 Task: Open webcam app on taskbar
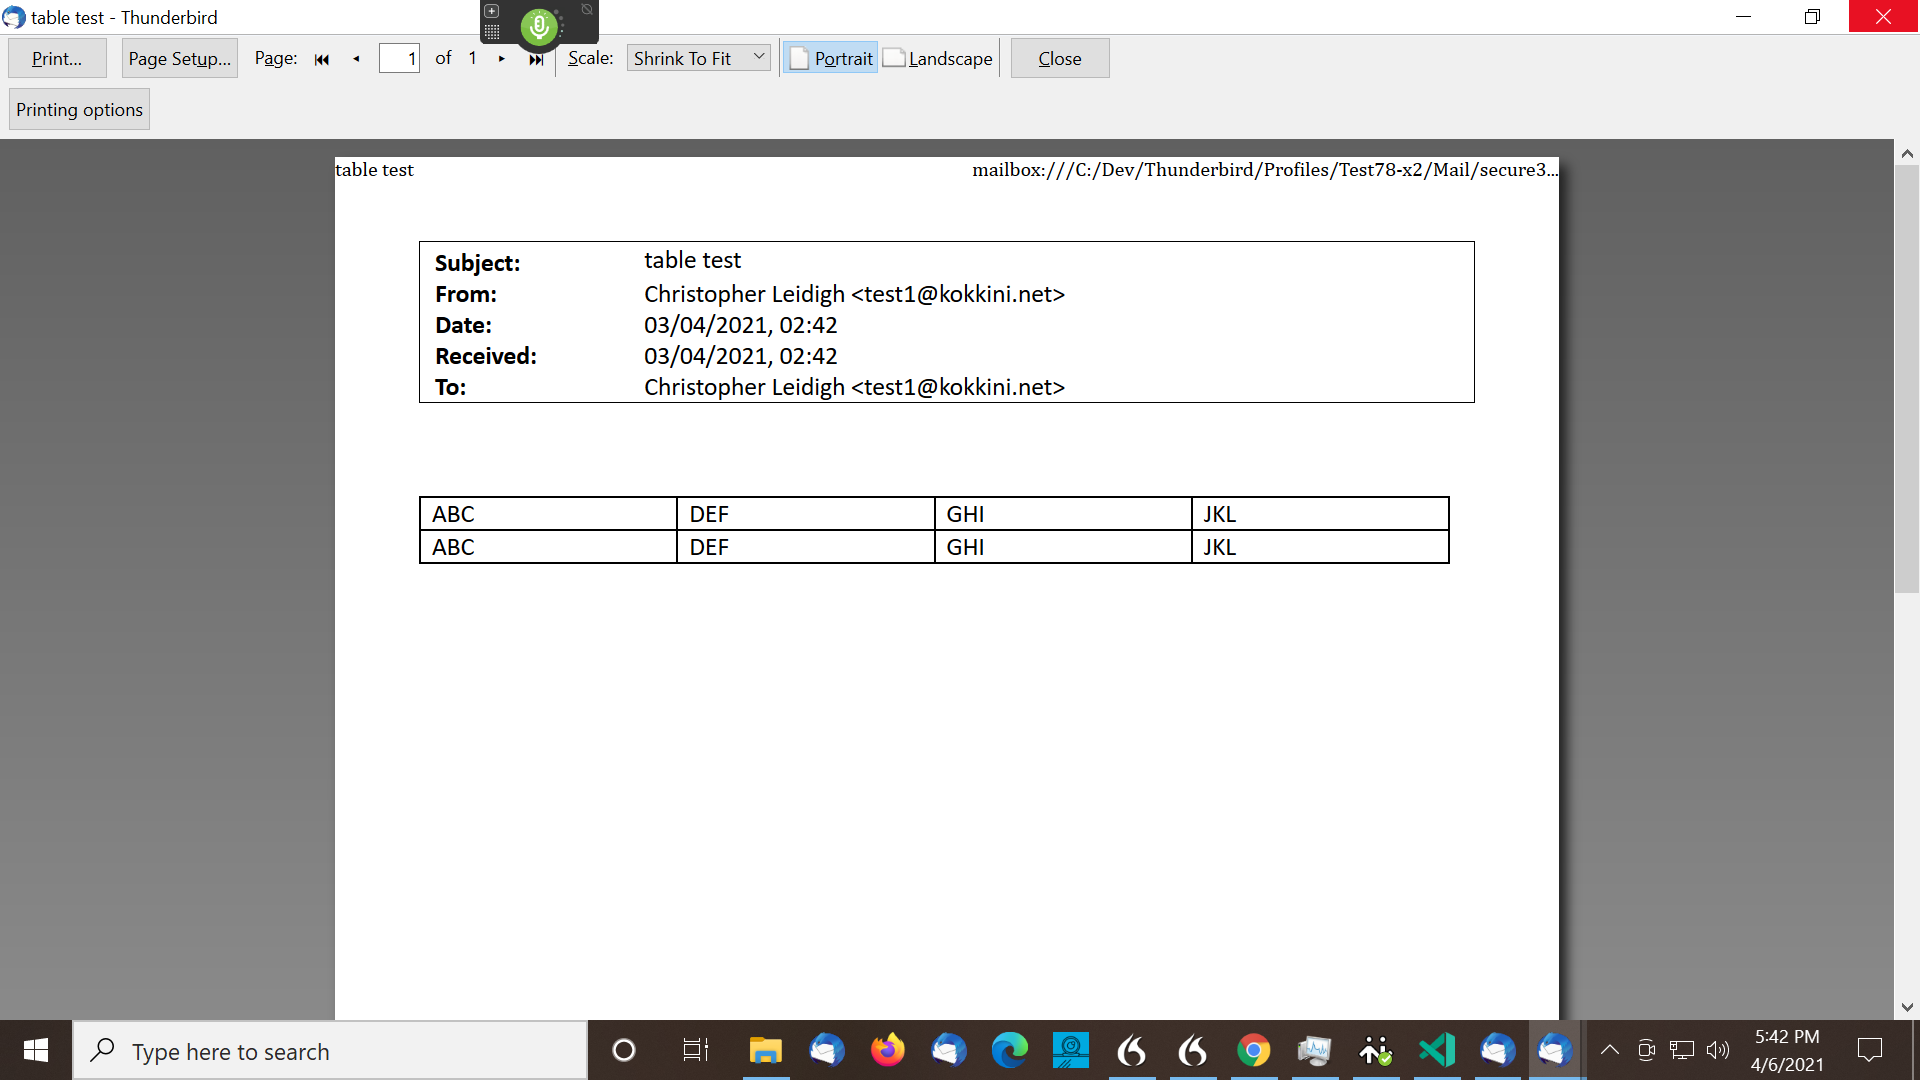click(x=1070, y=1050)
